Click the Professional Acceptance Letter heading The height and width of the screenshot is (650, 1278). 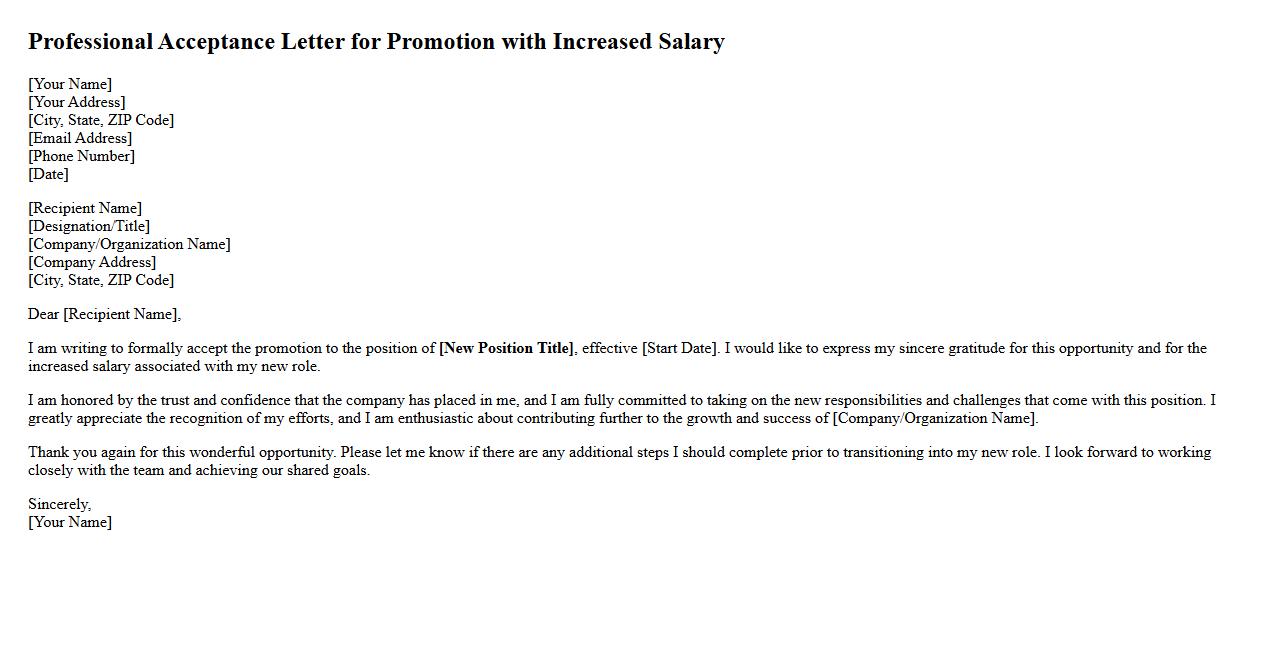pyautogui.click(x=376, y=42)
